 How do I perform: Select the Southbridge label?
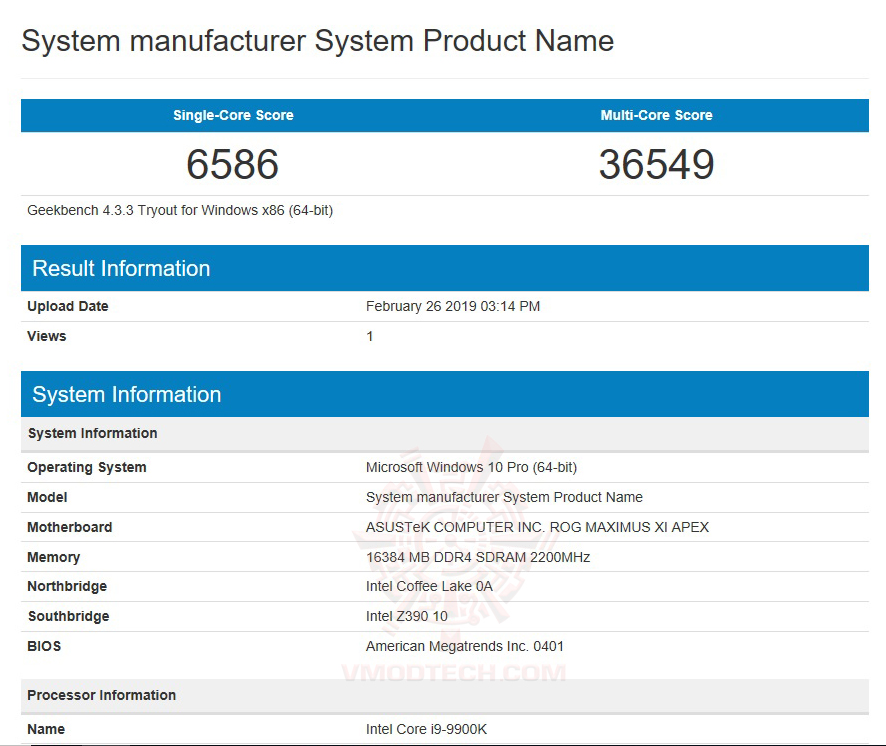coord(68,617)
